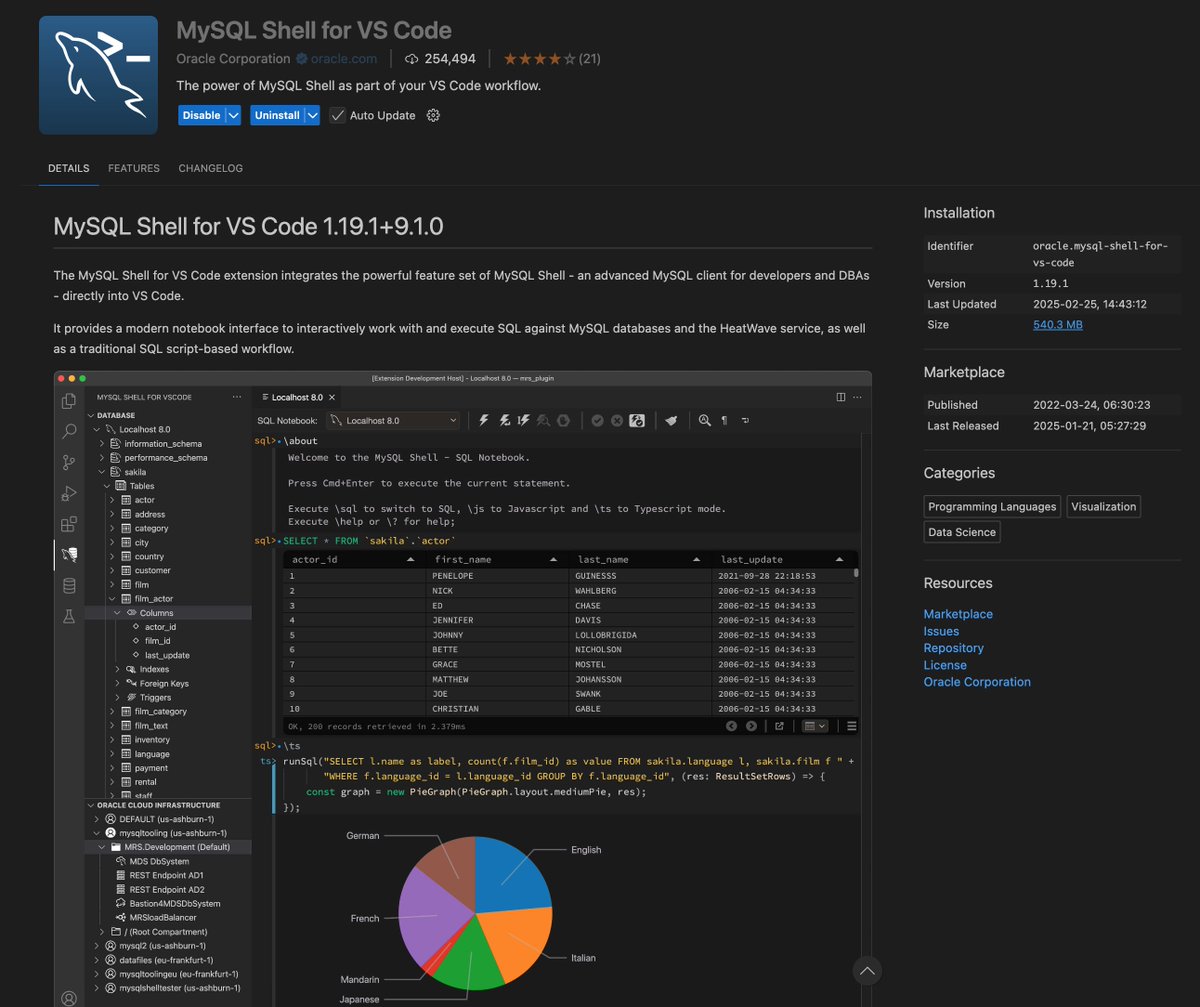Click the oracle.mysql-shell-for-vs-code identifier text
This screenshot has height=1007, width=1200.
point(1100,254)
